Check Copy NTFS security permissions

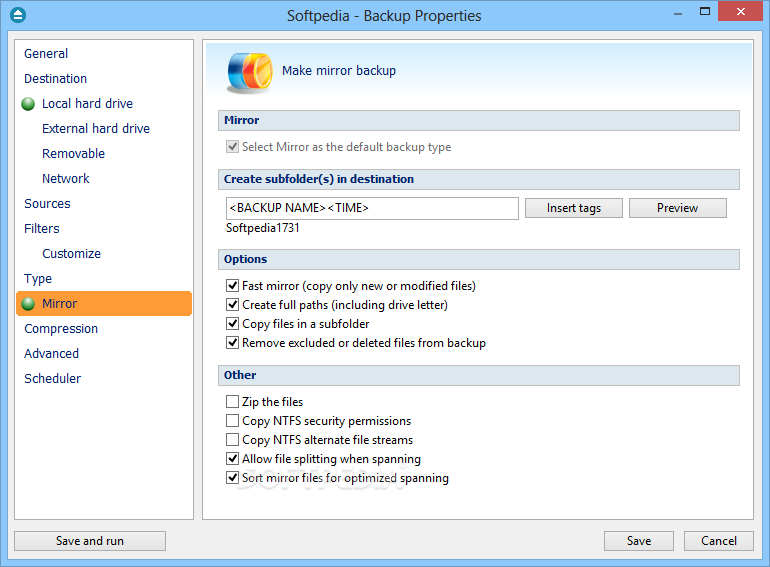pyautogui.click(x=232, y=421)
